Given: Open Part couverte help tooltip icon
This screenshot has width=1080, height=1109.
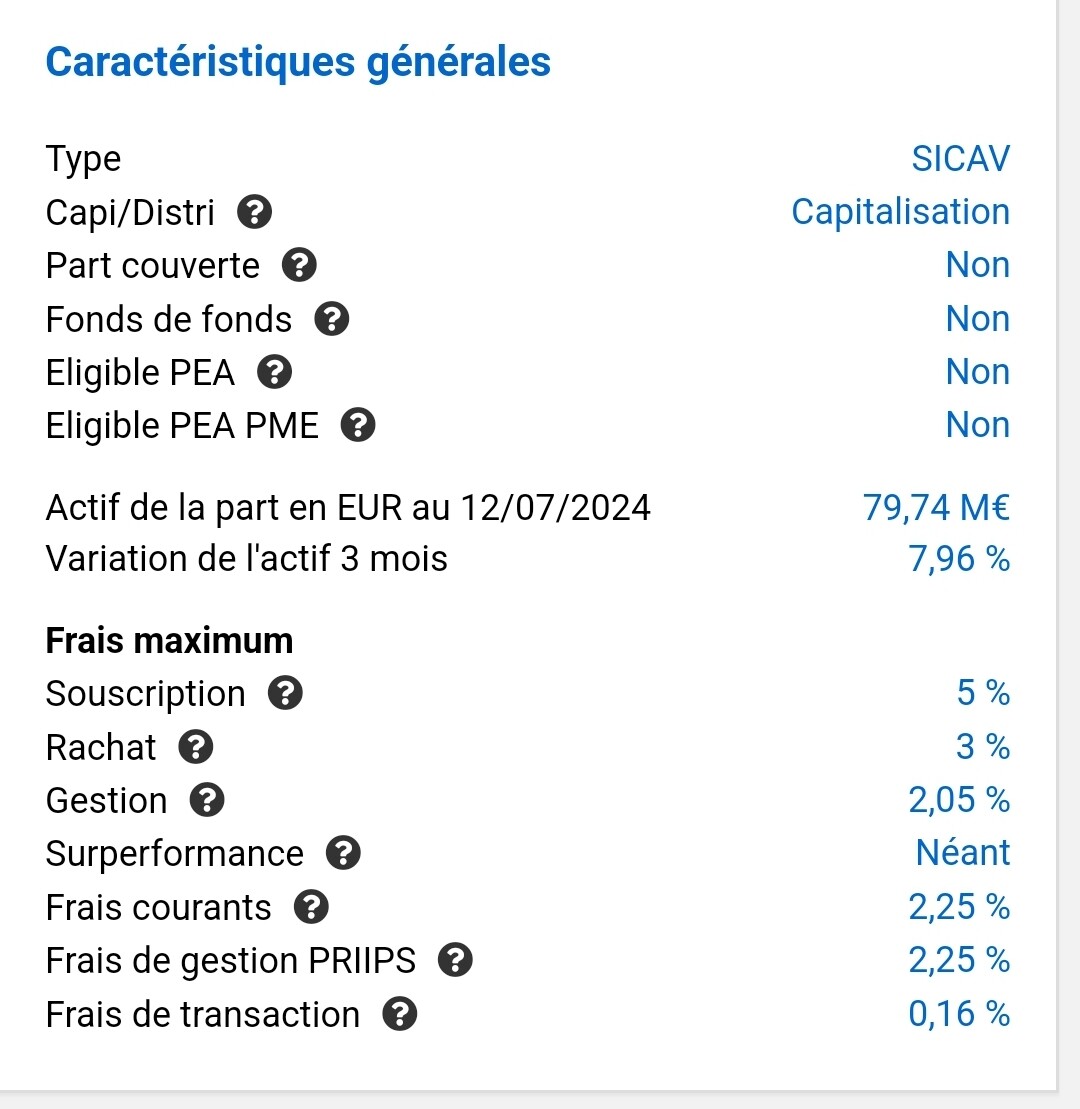Looking at the screenshot, I should pyautogui.click(x=299, y=266).
